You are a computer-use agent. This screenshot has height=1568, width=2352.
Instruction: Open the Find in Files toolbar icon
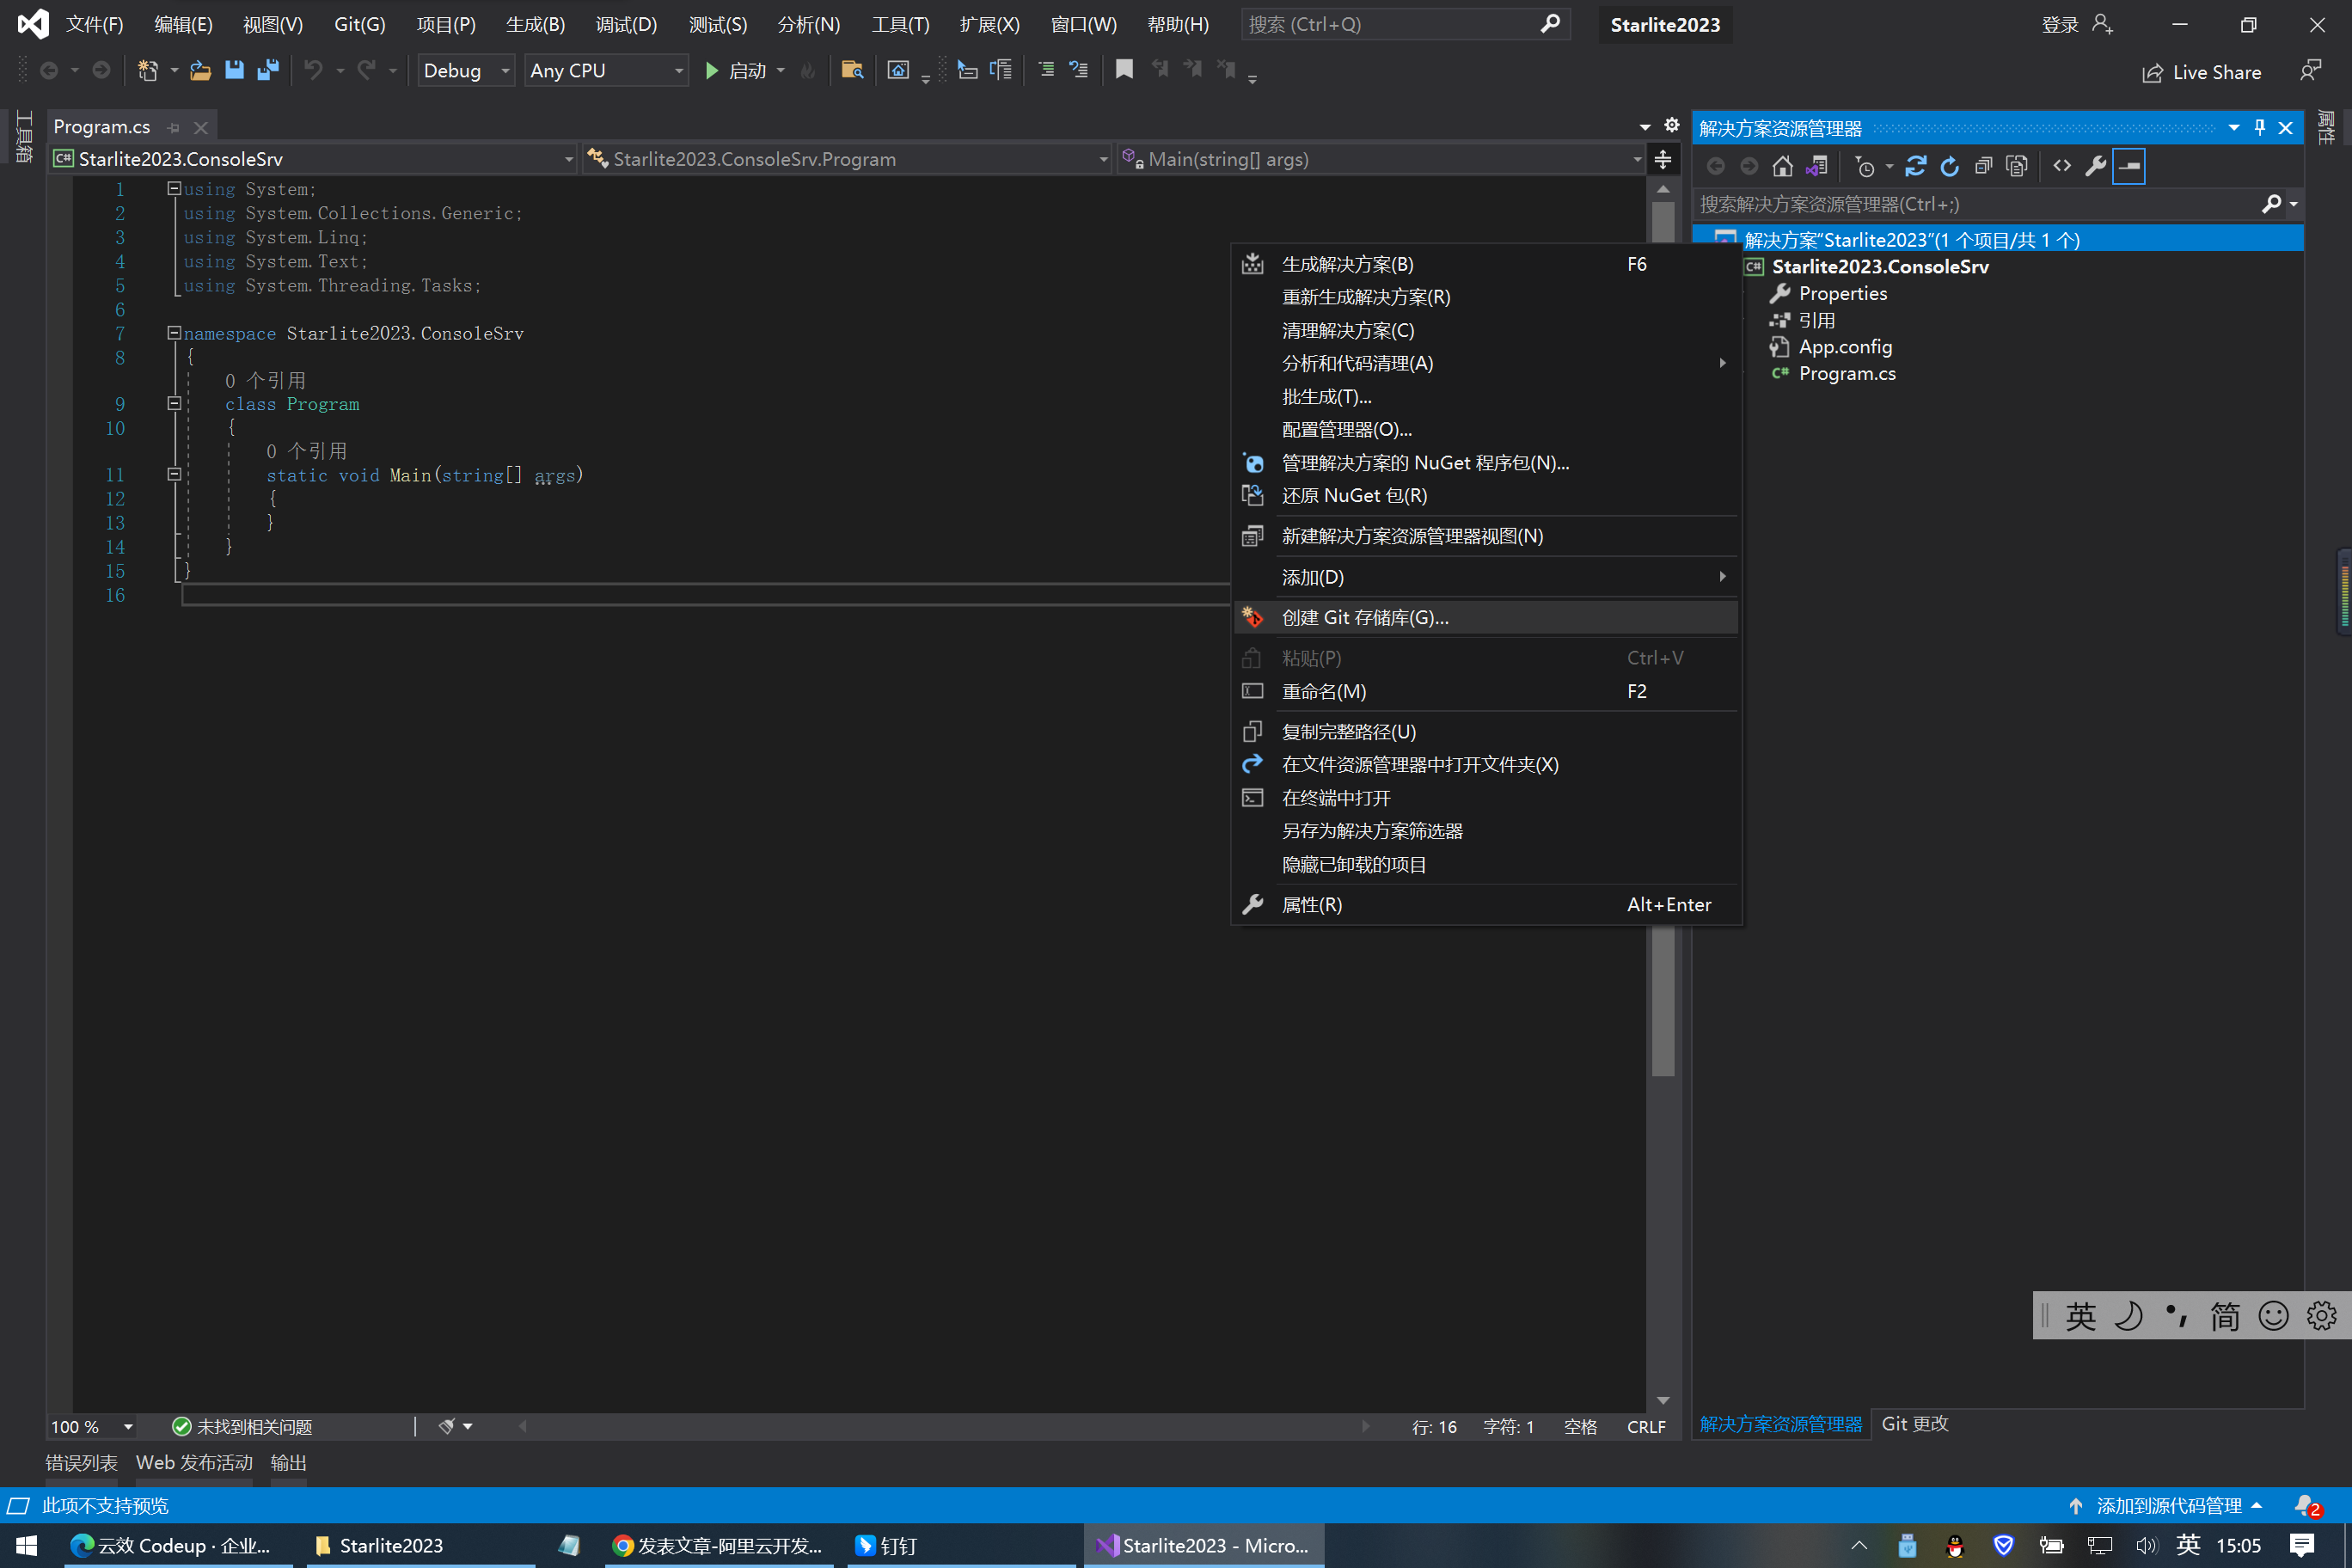click(x=852, y=70)
